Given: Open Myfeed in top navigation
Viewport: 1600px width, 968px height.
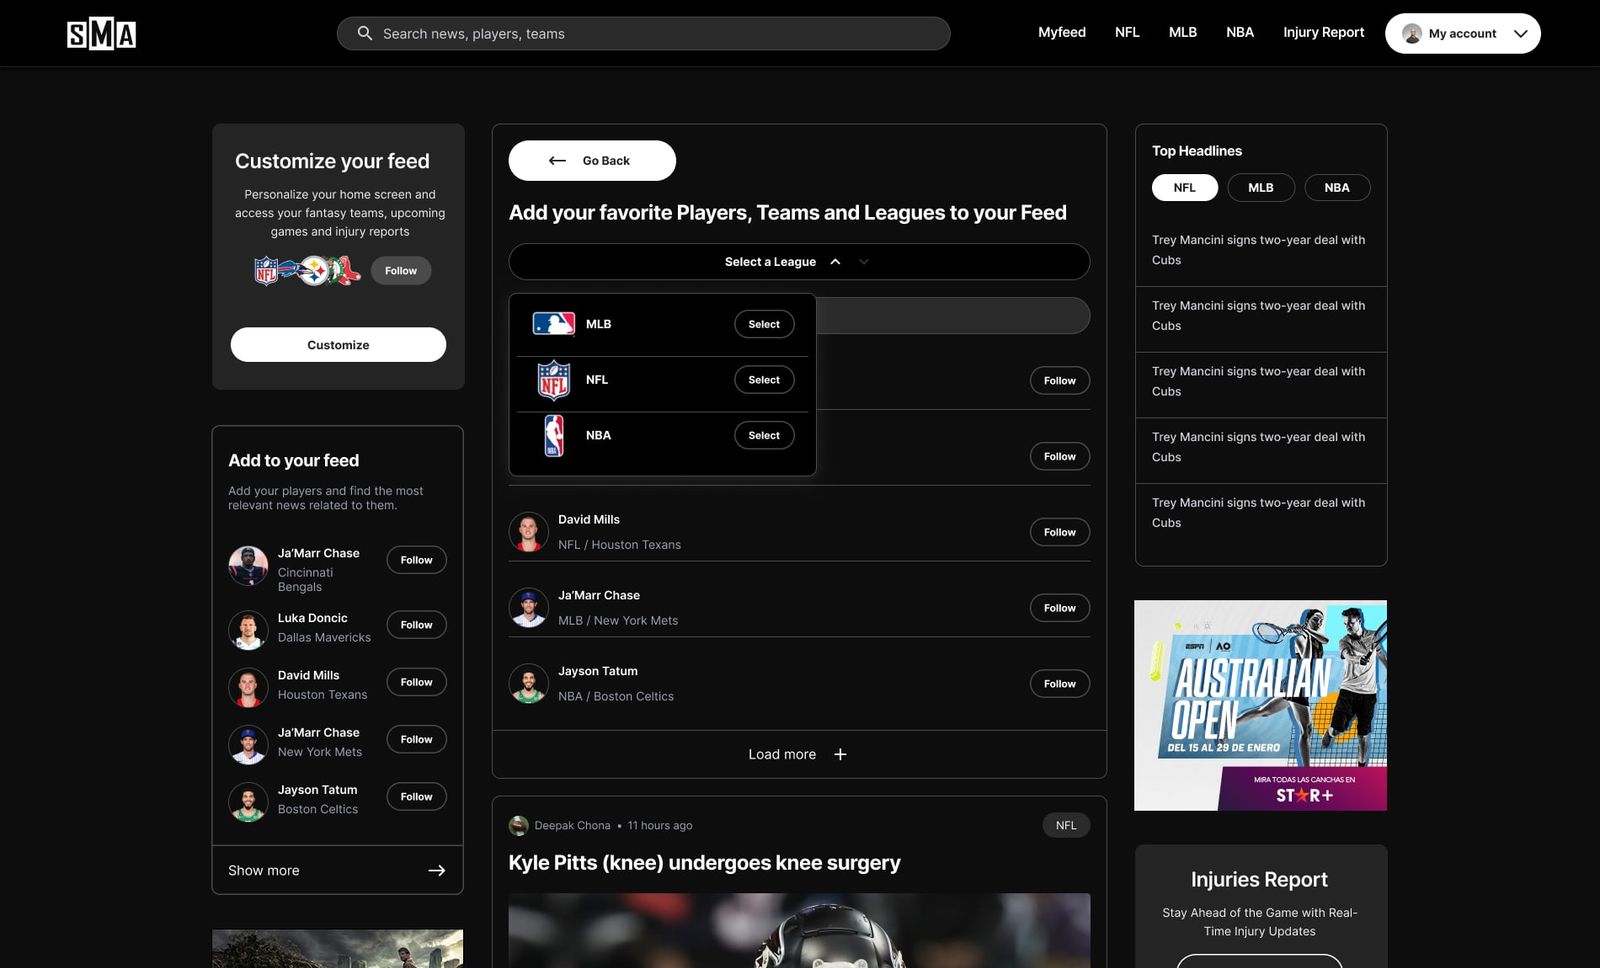Looking at the screenshot, I should (x=1061, y=32).
